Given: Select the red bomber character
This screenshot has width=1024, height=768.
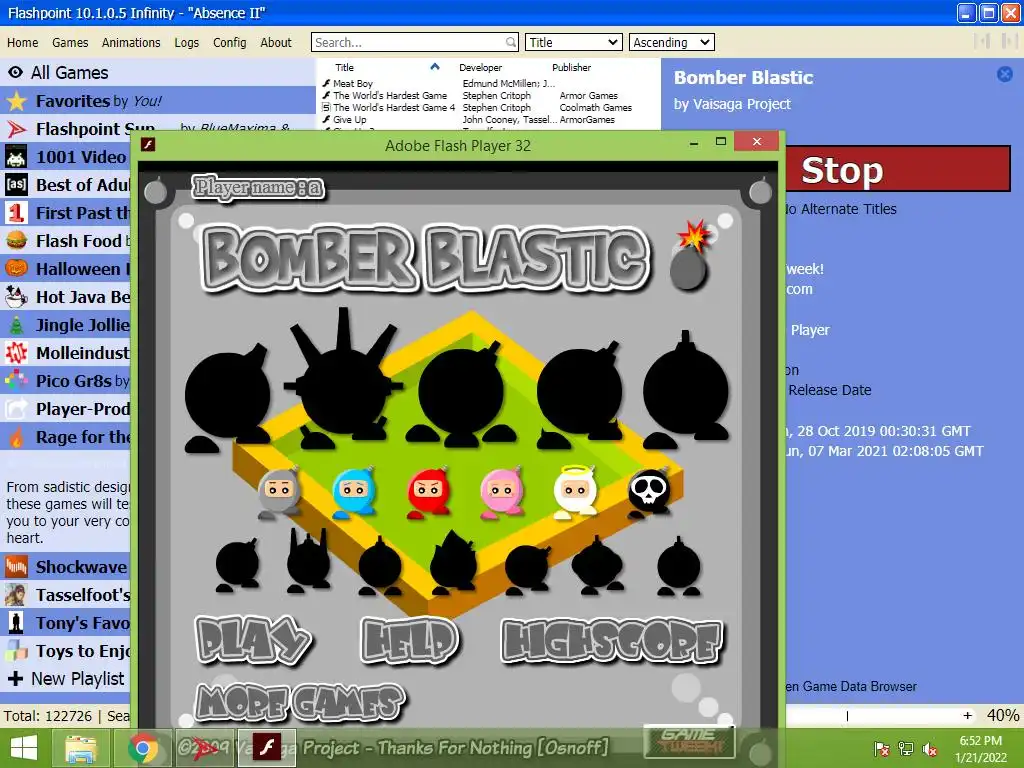Looking at the screenshot, I should (428, 492).
